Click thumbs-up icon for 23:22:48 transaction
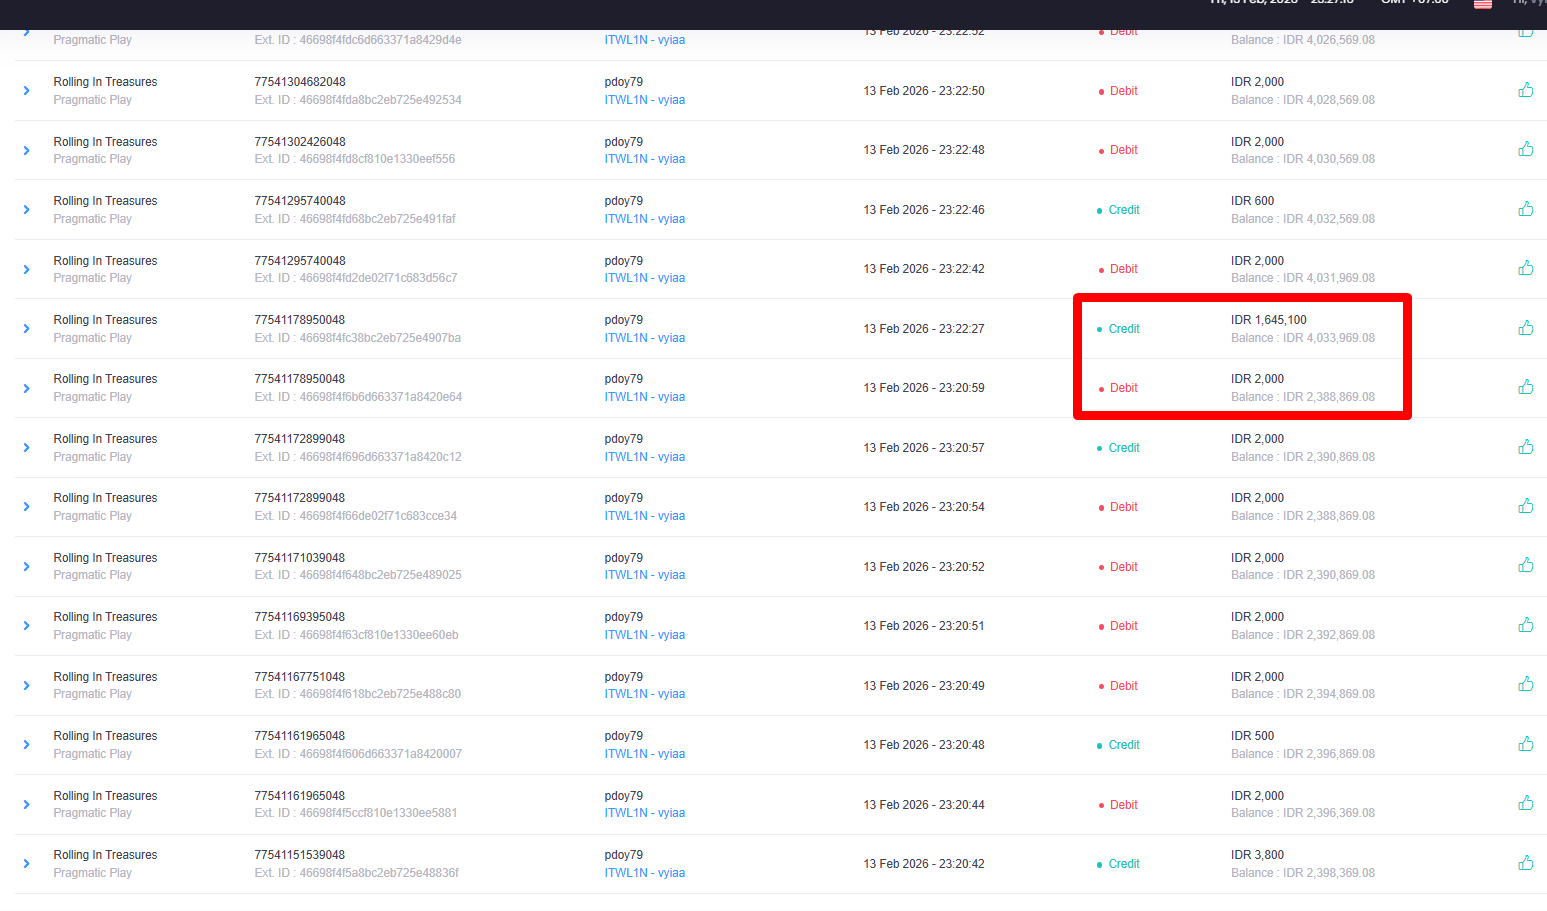Screen dimensions: 1547x911 tap(1525, 149)
